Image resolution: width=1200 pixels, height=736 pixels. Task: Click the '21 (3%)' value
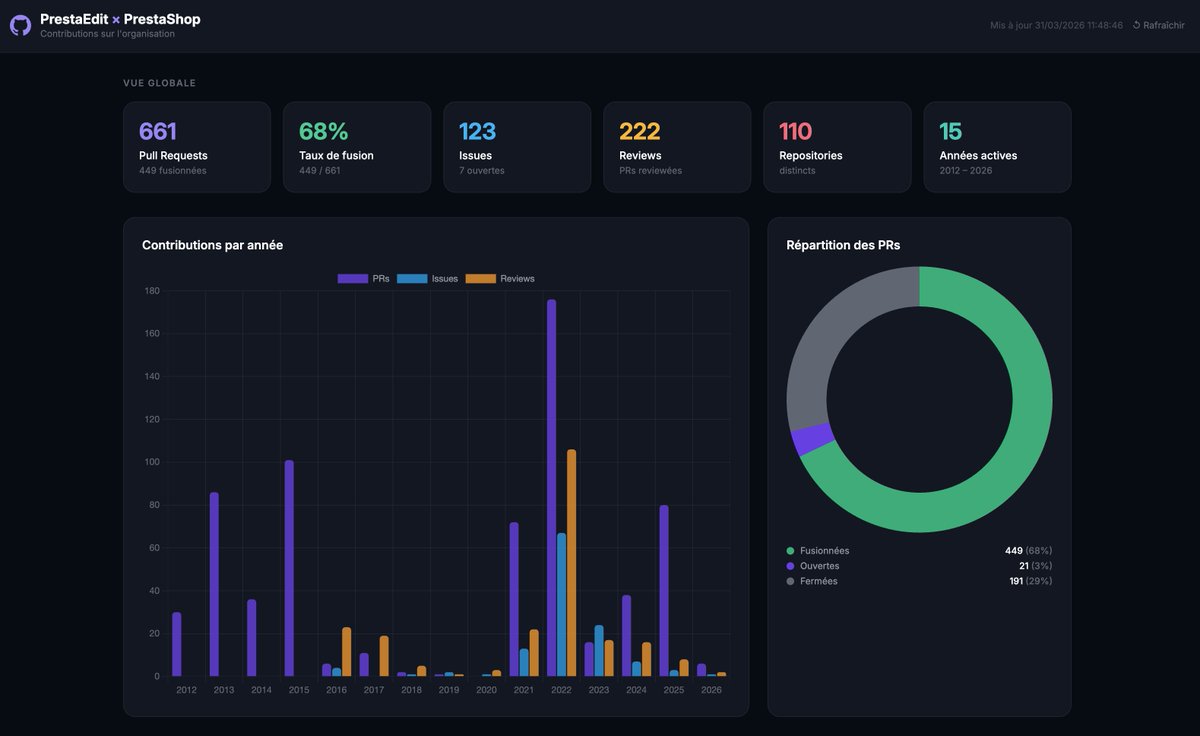click(x=1035, y=566)
